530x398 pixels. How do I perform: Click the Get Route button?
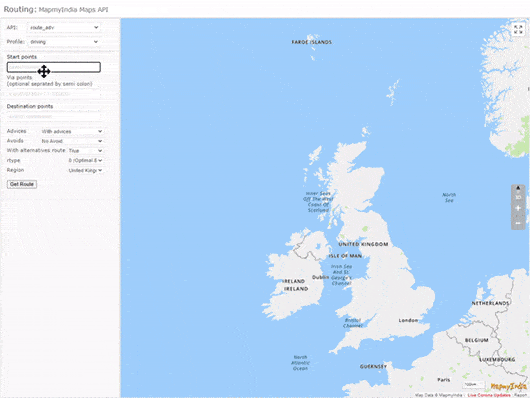click(22, 184)
